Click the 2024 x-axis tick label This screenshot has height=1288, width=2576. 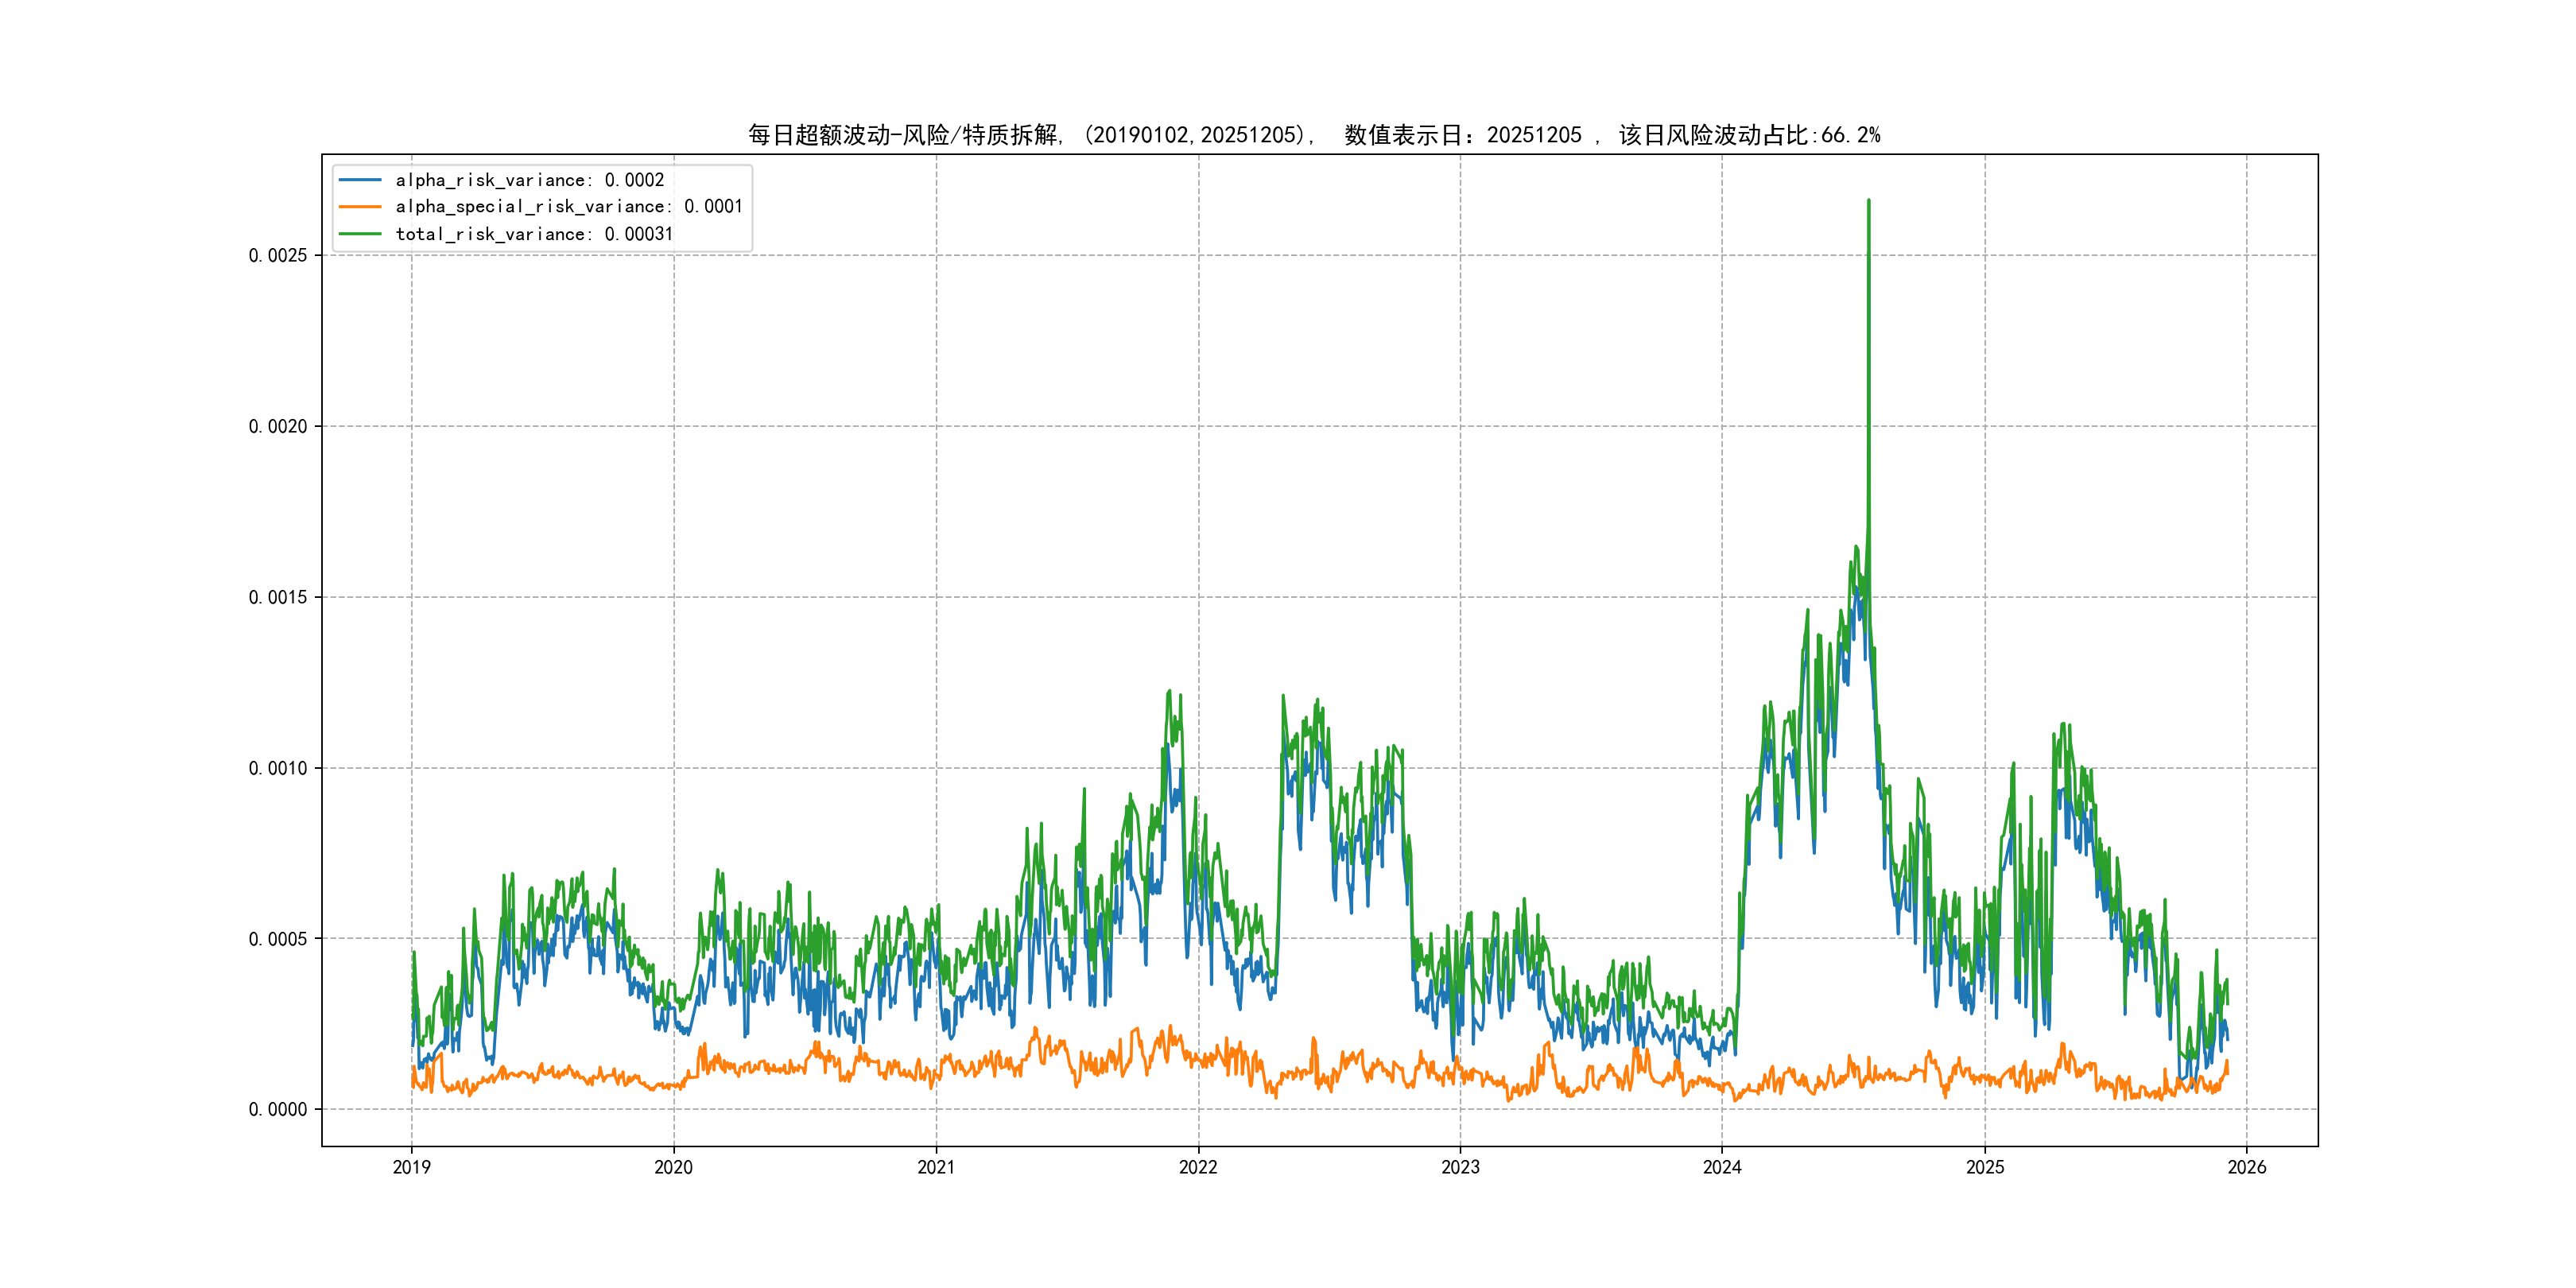[x=1722, y=1167]
